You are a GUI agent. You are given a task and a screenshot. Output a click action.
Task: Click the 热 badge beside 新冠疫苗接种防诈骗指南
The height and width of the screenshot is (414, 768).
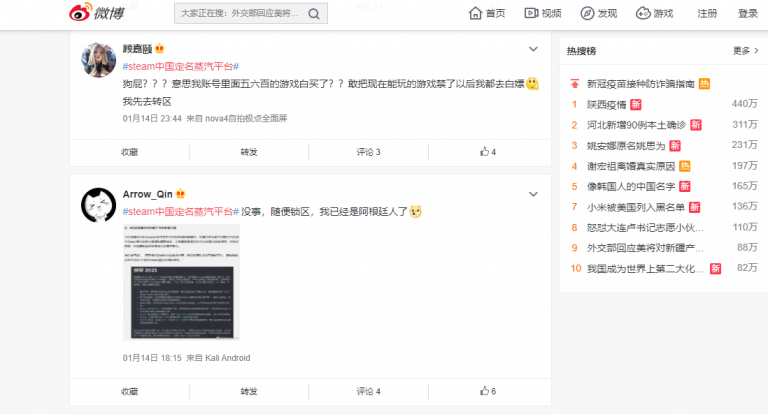(x=704, y=84)
